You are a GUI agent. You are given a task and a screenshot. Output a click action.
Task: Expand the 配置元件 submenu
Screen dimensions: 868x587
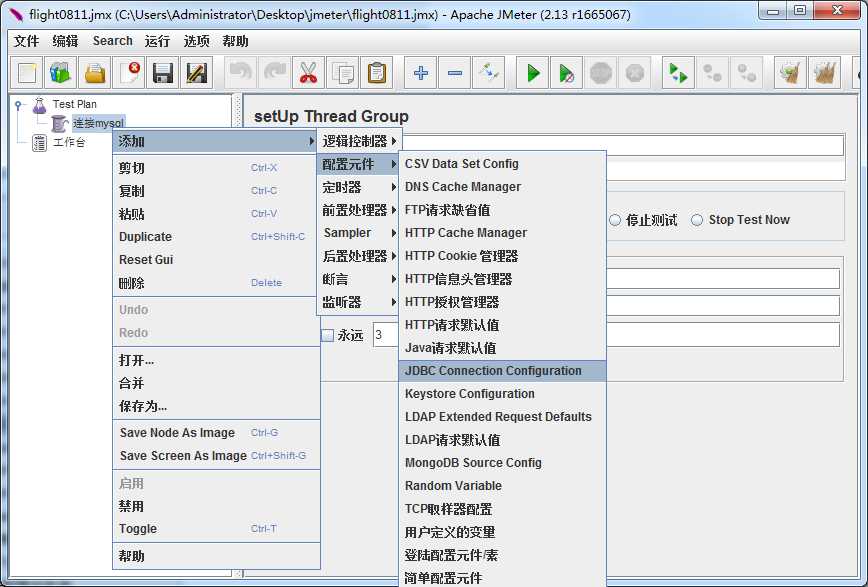tap(358, 164)
